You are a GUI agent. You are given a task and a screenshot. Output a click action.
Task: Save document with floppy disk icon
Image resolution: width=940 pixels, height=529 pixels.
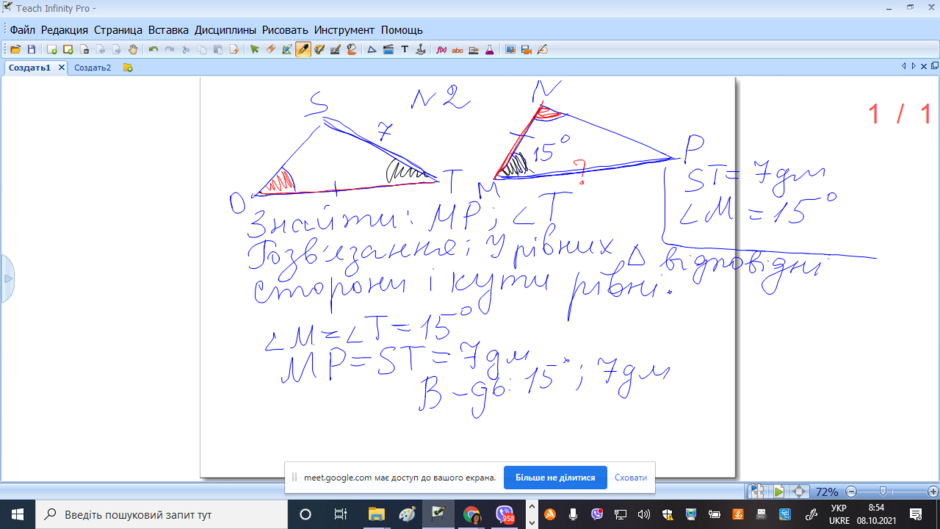click(31, 50)
